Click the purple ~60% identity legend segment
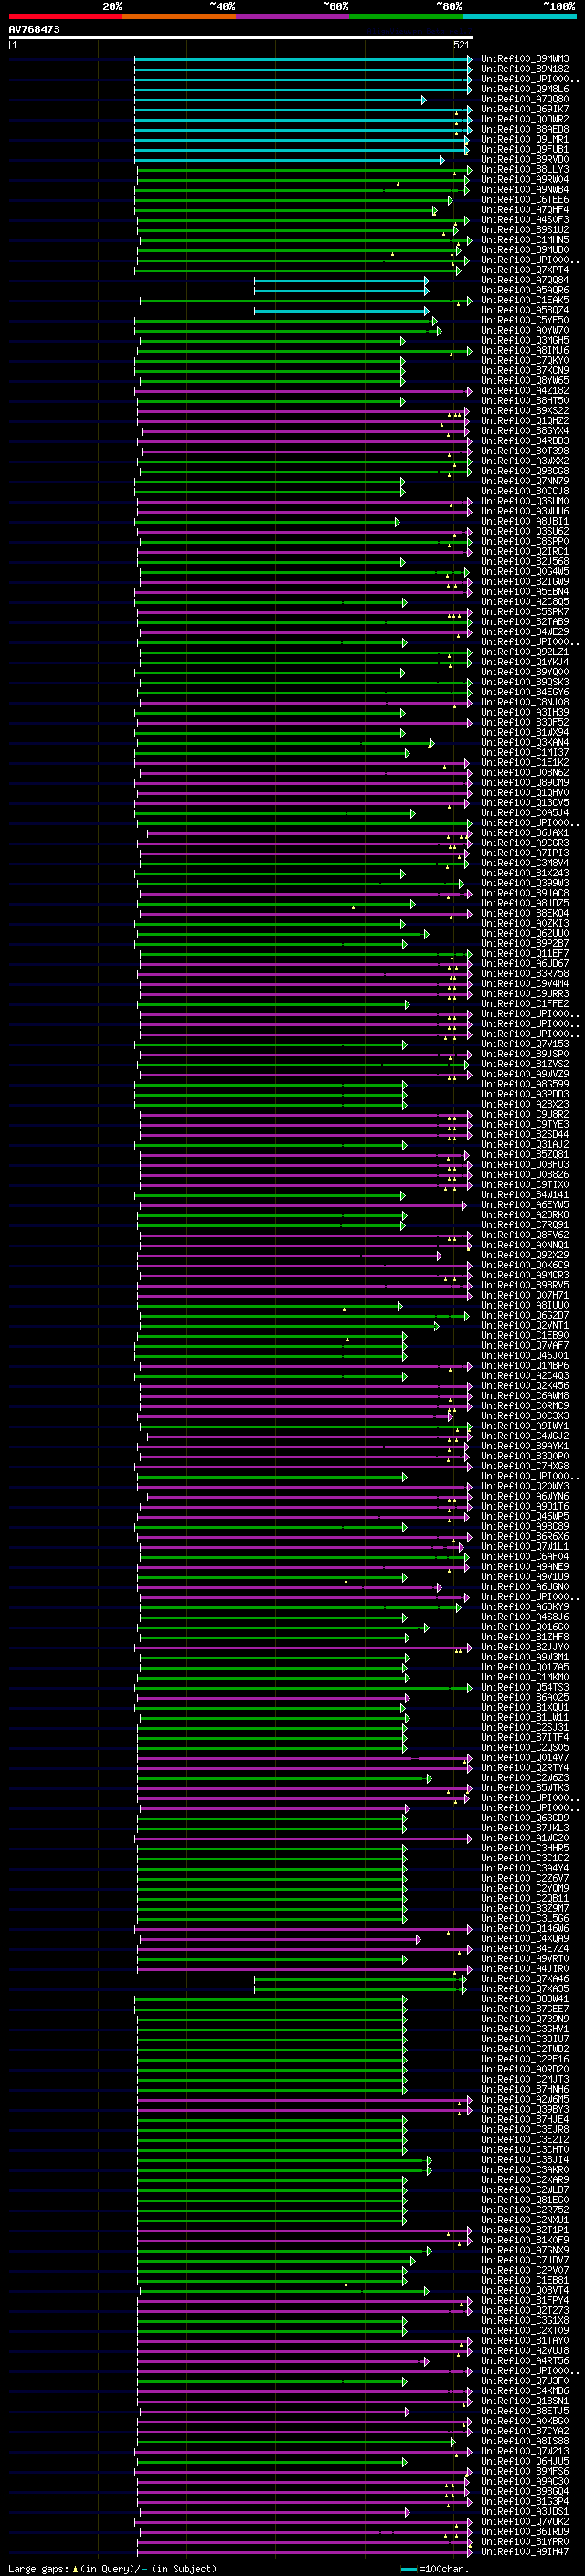This screenshot has width=585, height=2576. tap(292, 15)
